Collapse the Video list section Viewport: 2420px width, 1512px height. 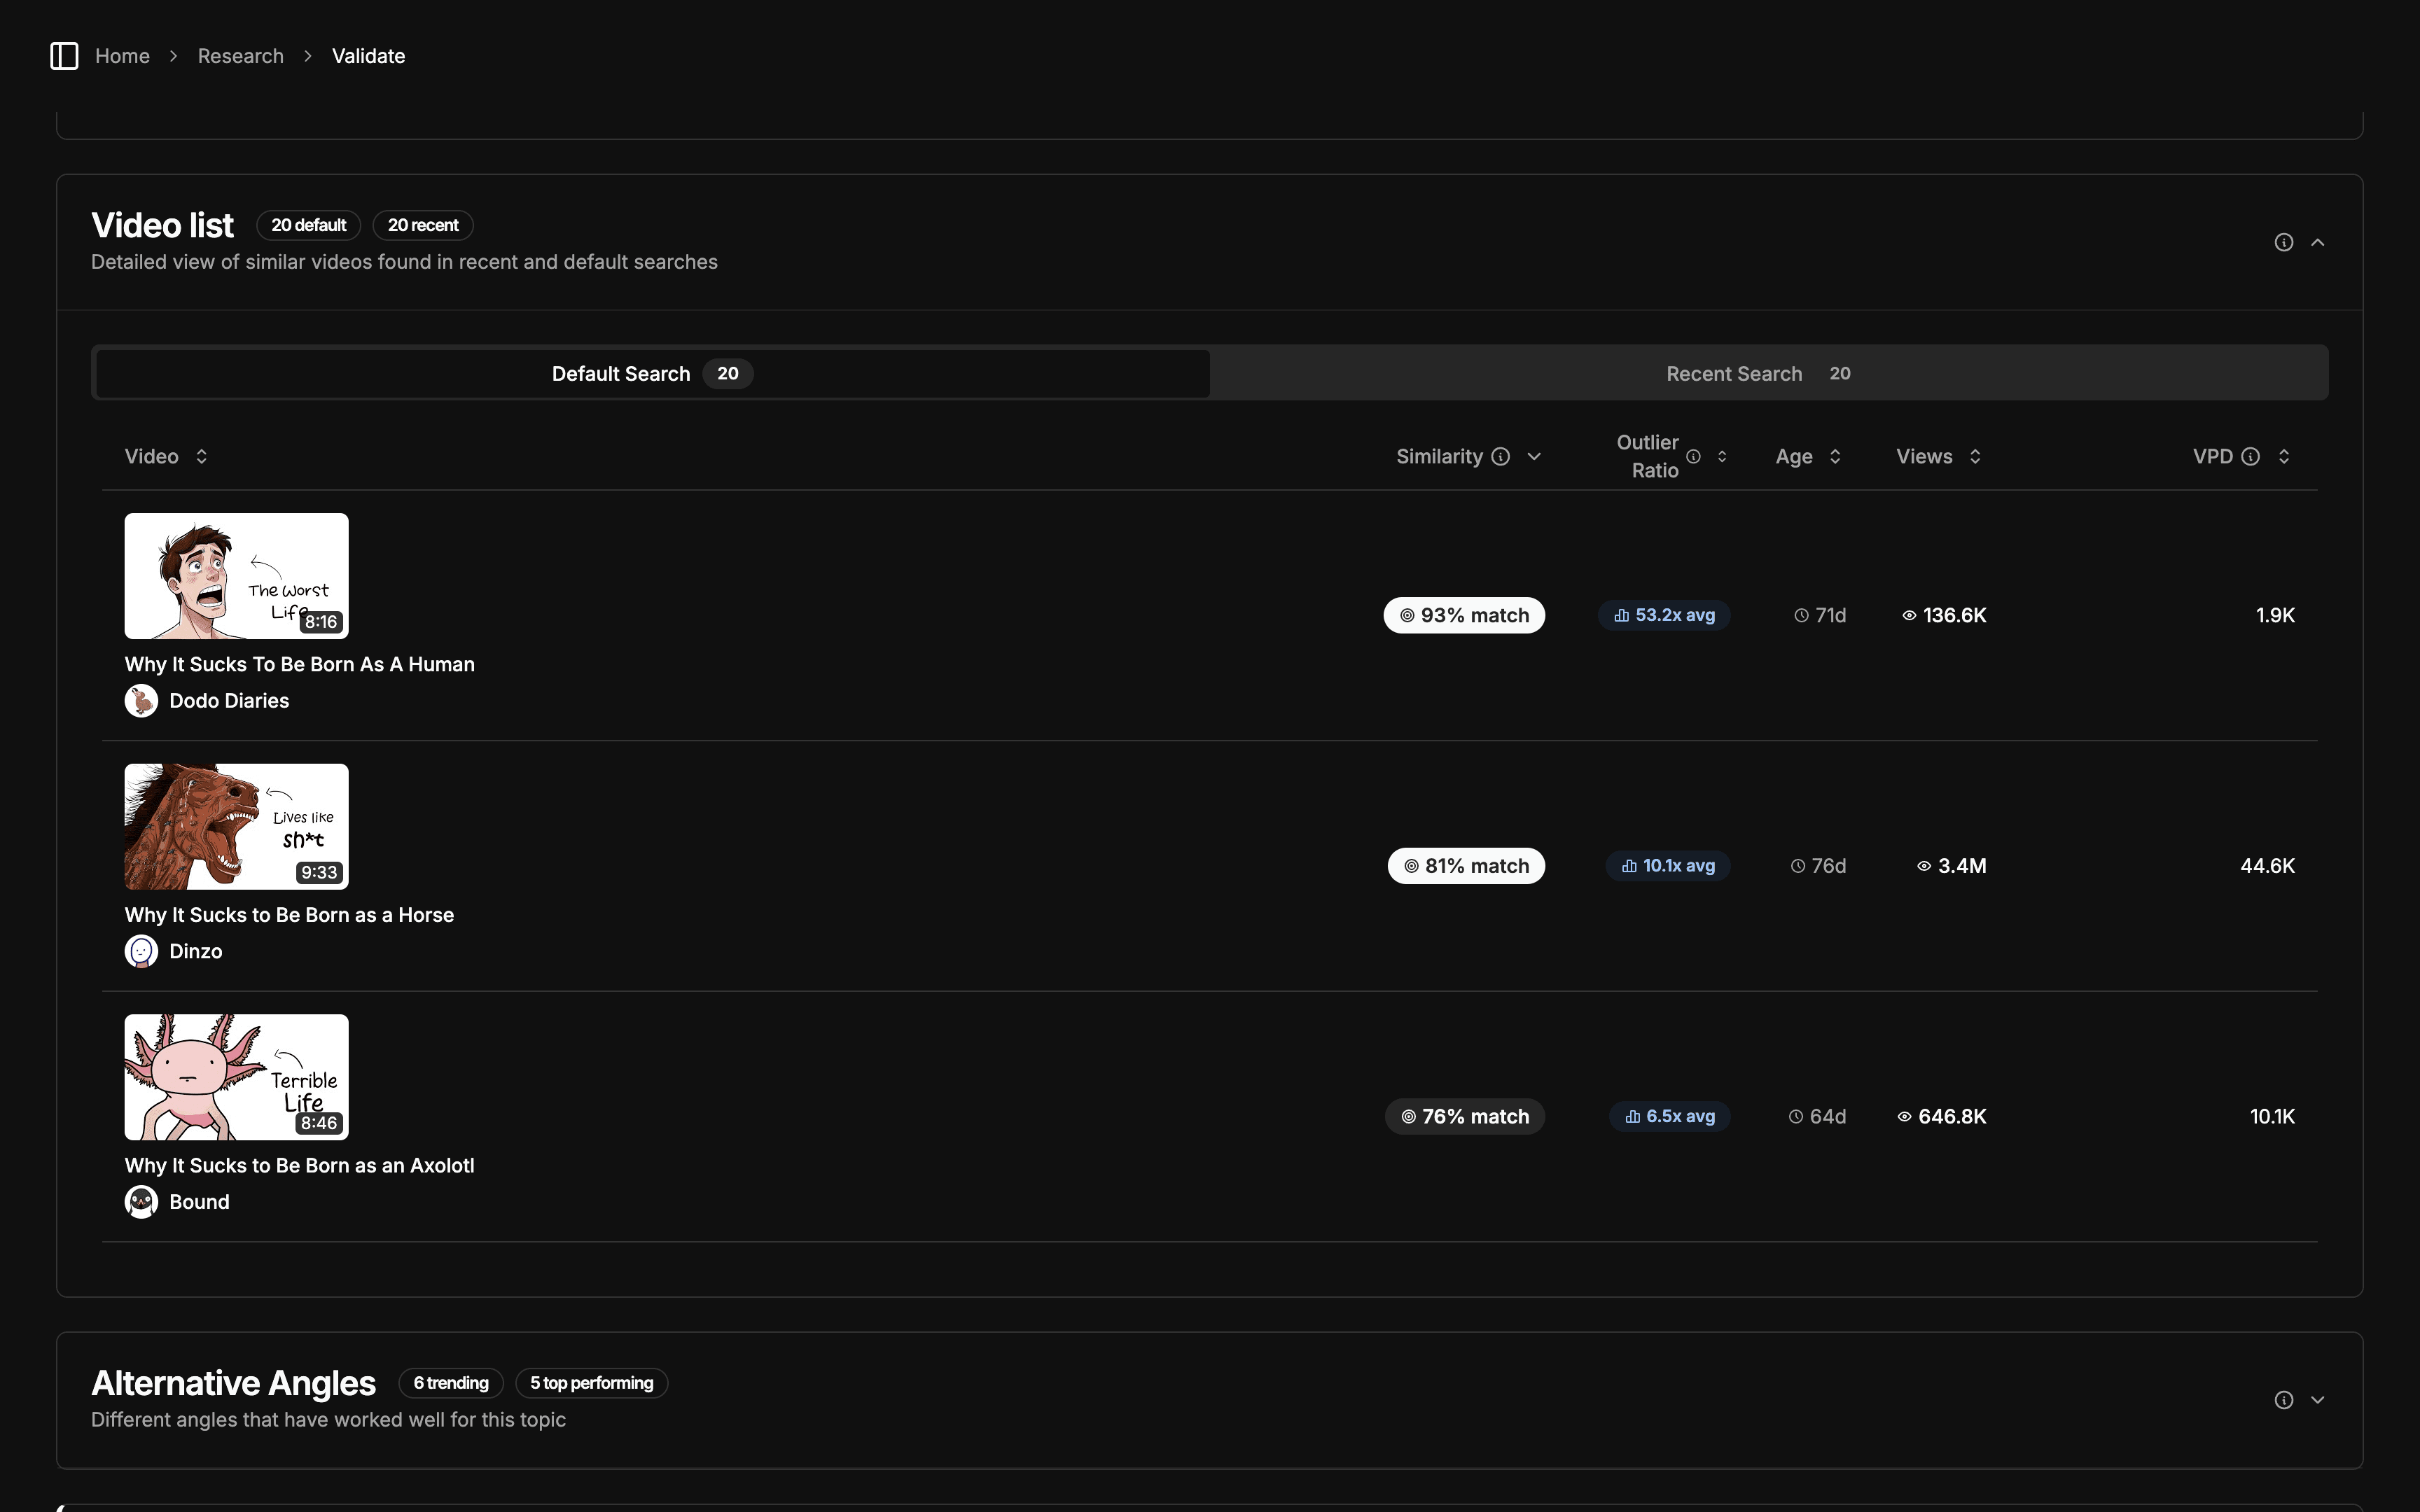tap(2317, 242)
